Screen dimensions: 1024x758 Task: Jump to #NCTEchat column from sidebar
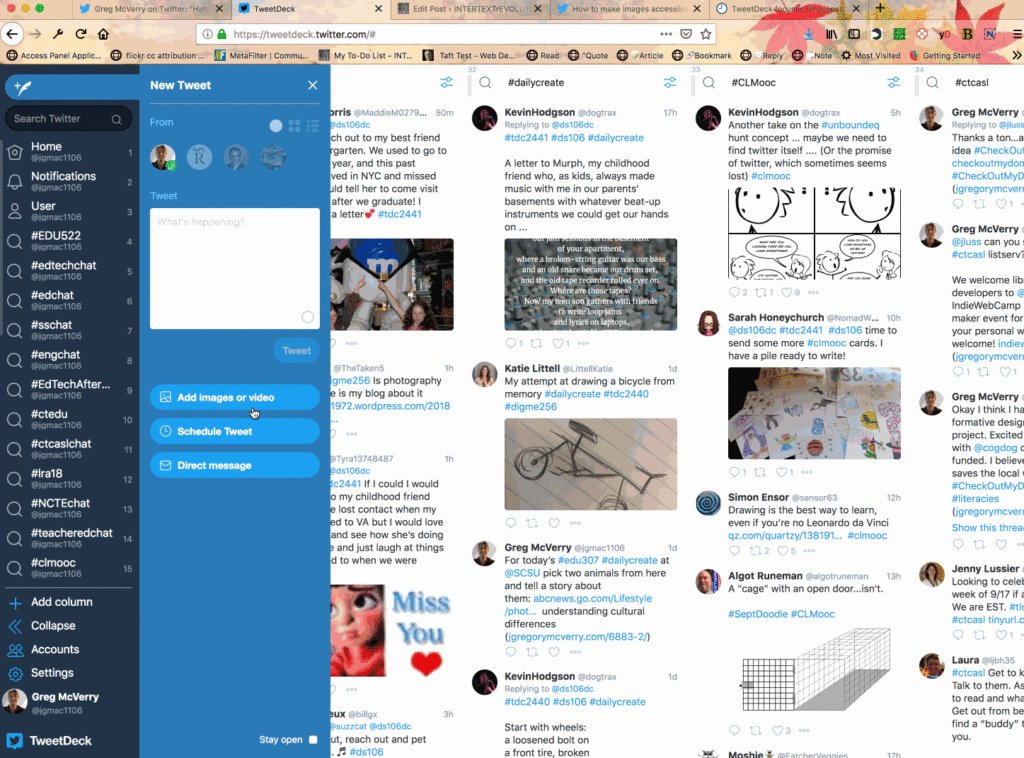pyautogui.click(x=69, y=508)
